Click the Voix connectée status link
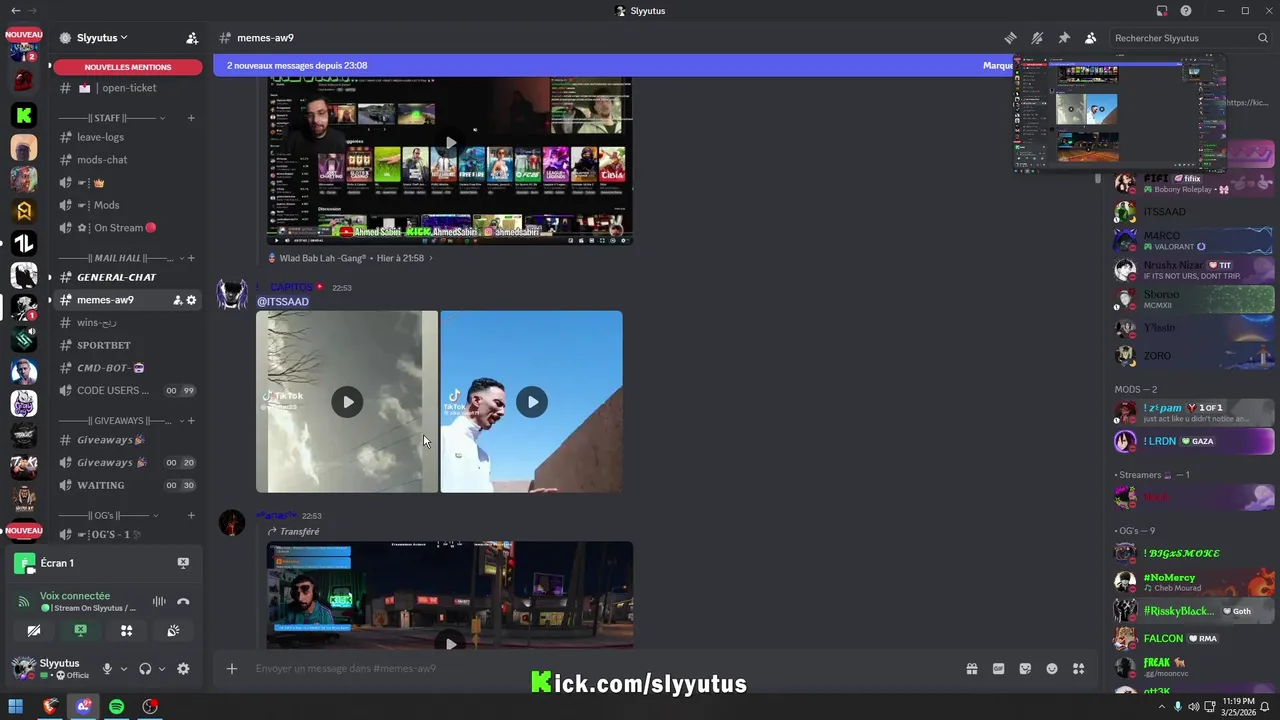The height and width of the screenshot is (720, 1280). click(x=75, y=596)
